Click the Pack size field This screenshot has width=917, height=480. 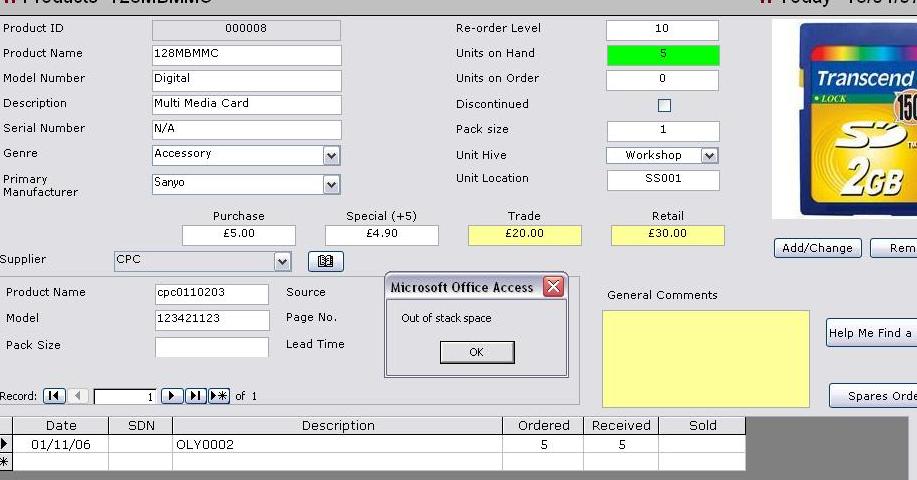[663, 131]
